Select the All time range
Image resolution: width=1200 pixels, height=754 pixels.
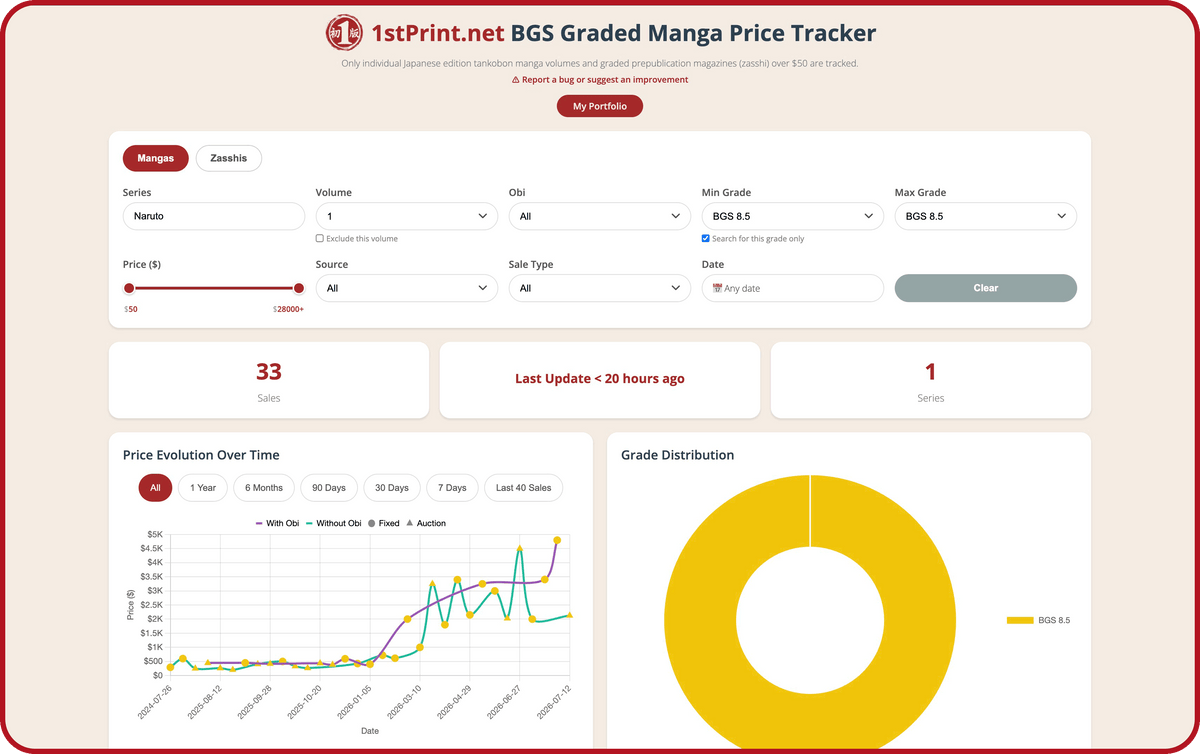pos(155,488)
